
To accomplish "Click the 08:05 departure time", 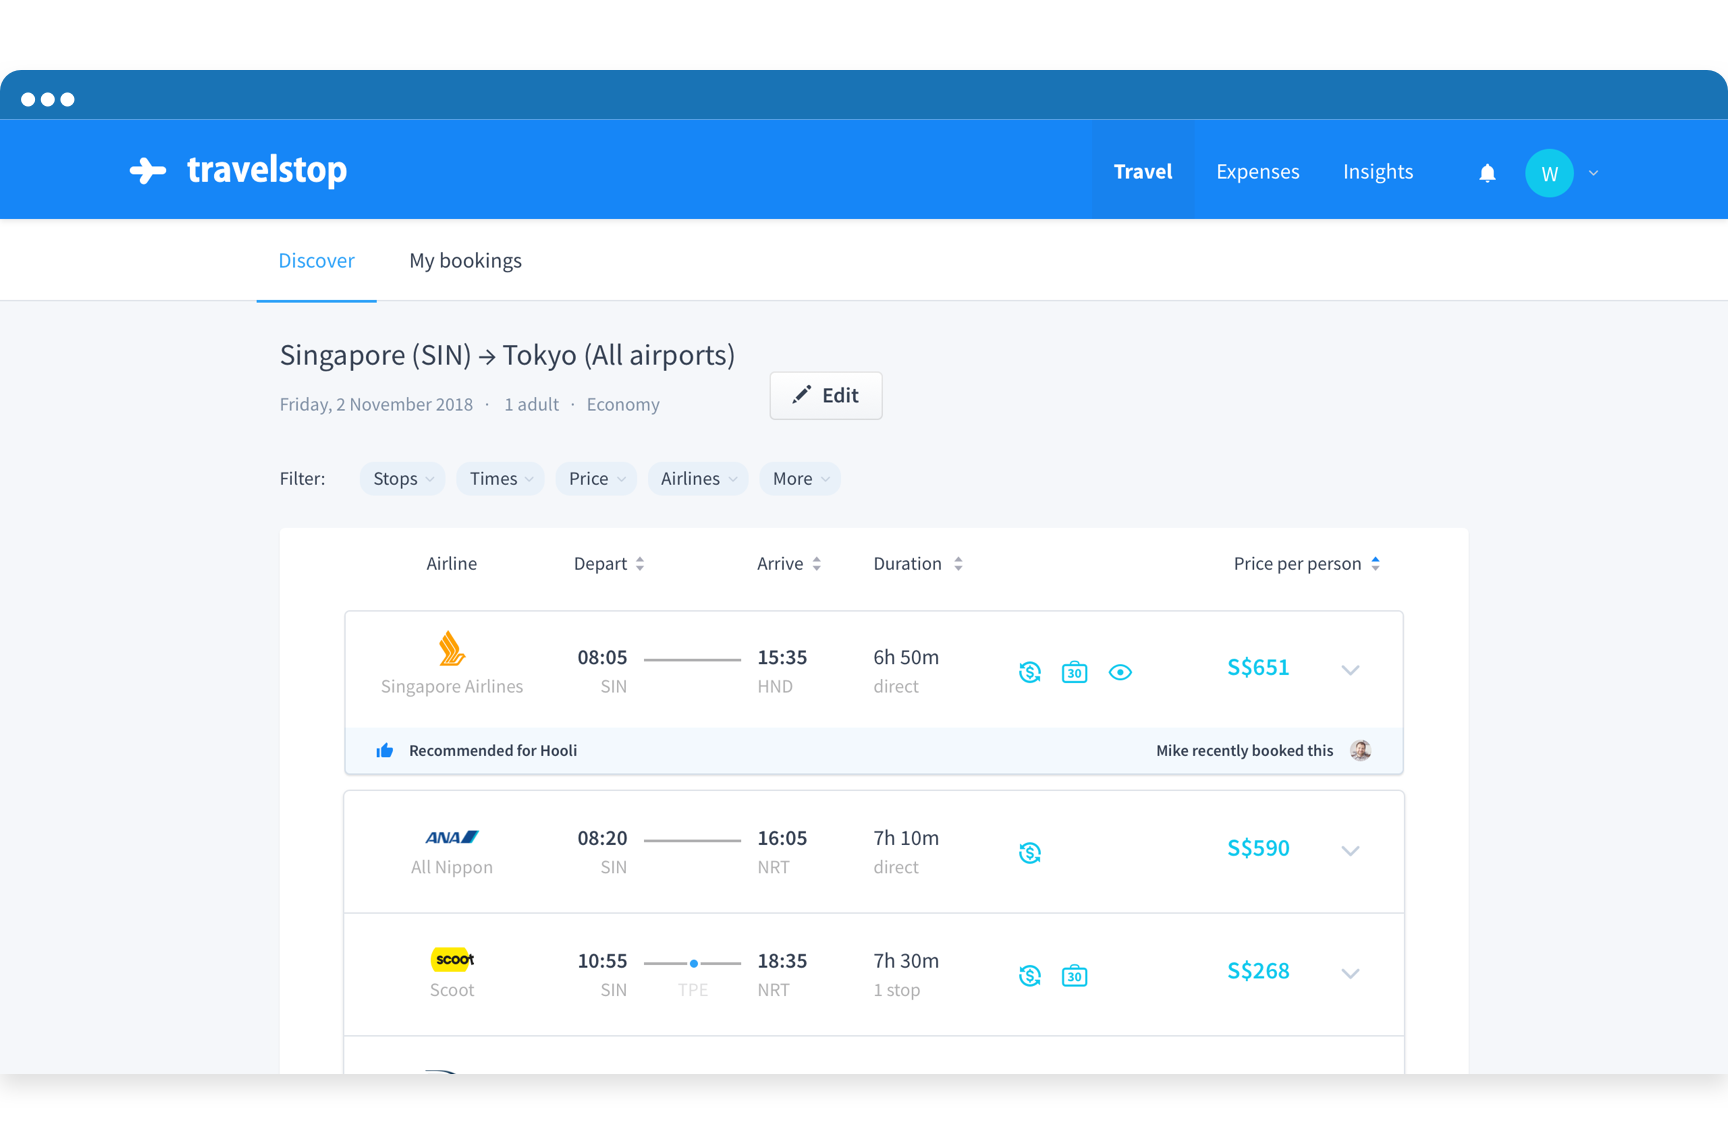I will (602, 658).
